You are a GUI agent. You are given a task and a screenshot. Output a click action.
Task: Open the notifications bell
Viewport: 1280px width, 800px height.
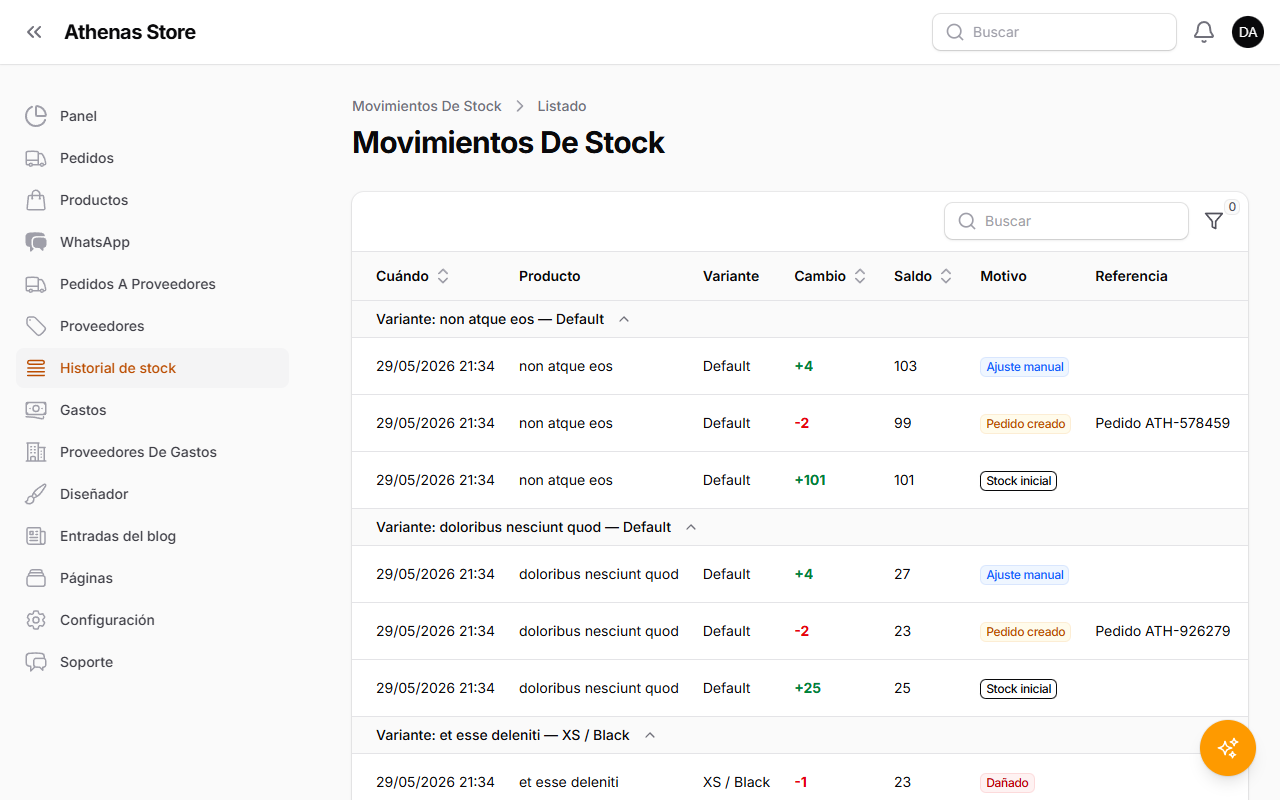[x=1204, y=32]
